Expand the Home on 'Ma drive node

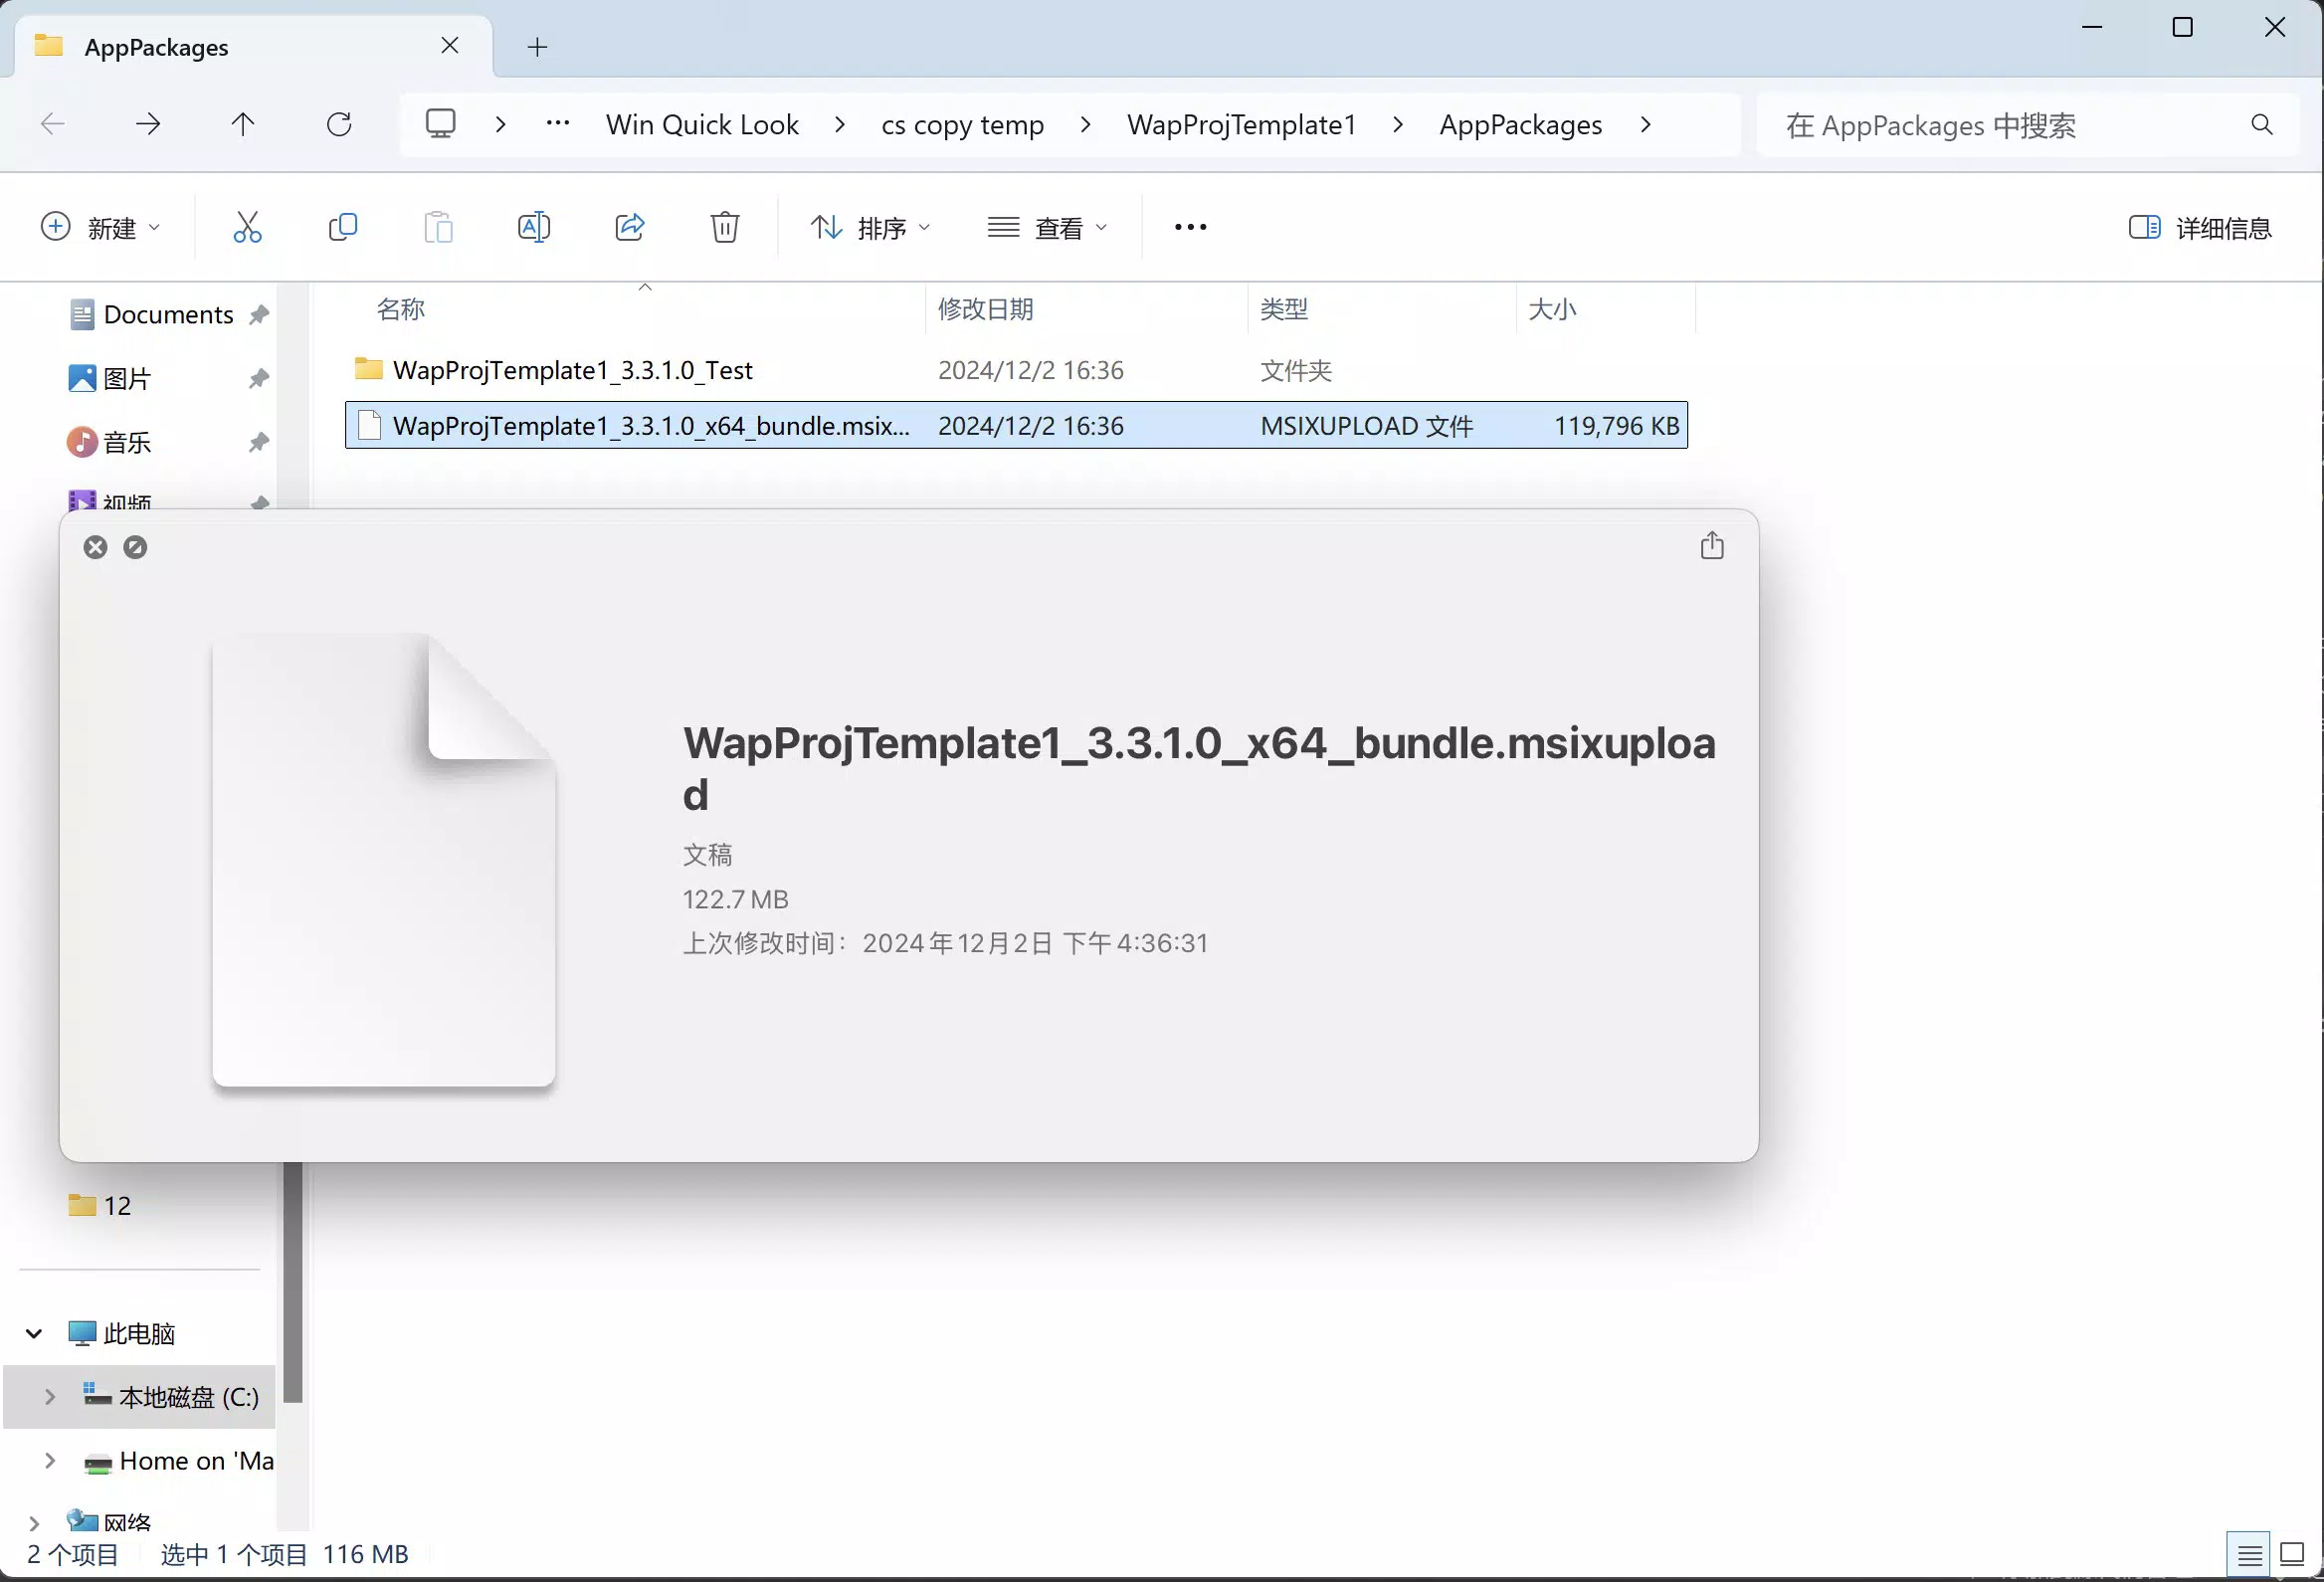[50, 1461]
